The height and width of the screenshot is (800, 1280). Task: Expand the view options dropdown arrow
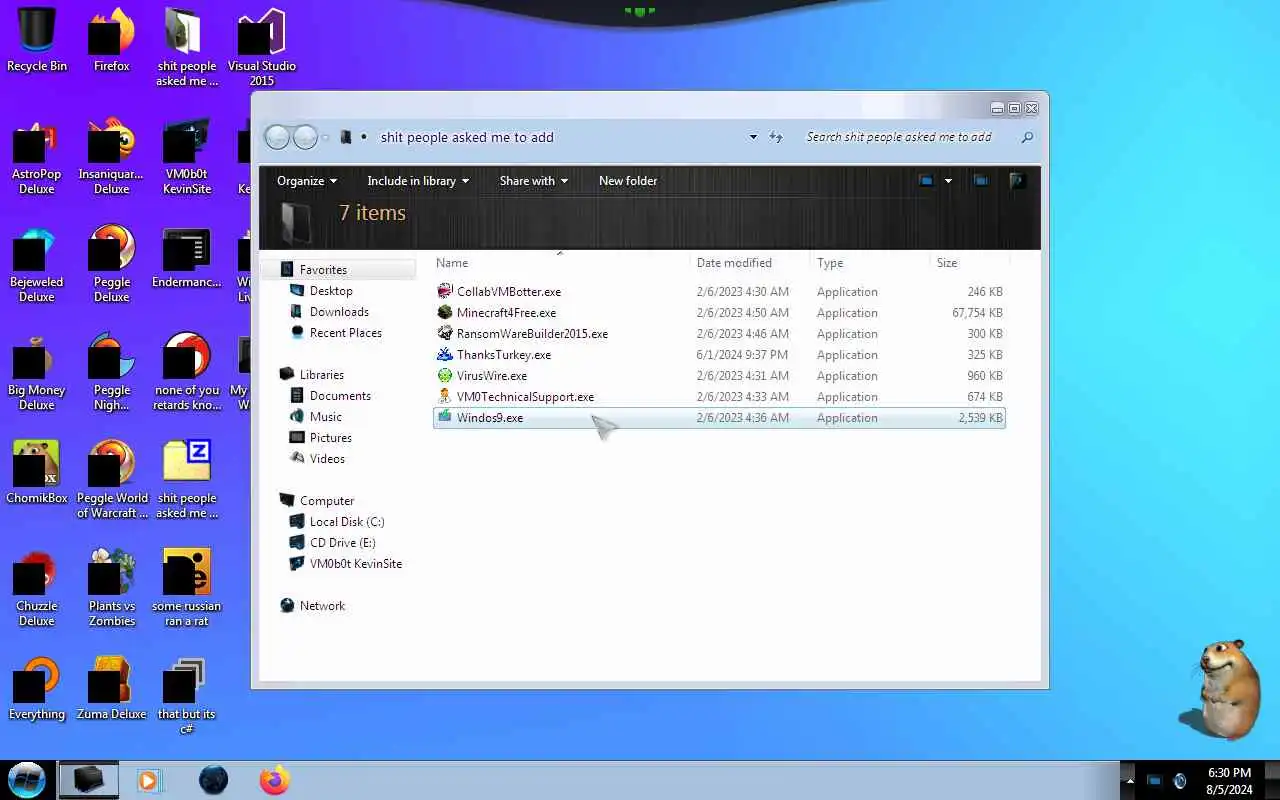[x=948, y=181]
